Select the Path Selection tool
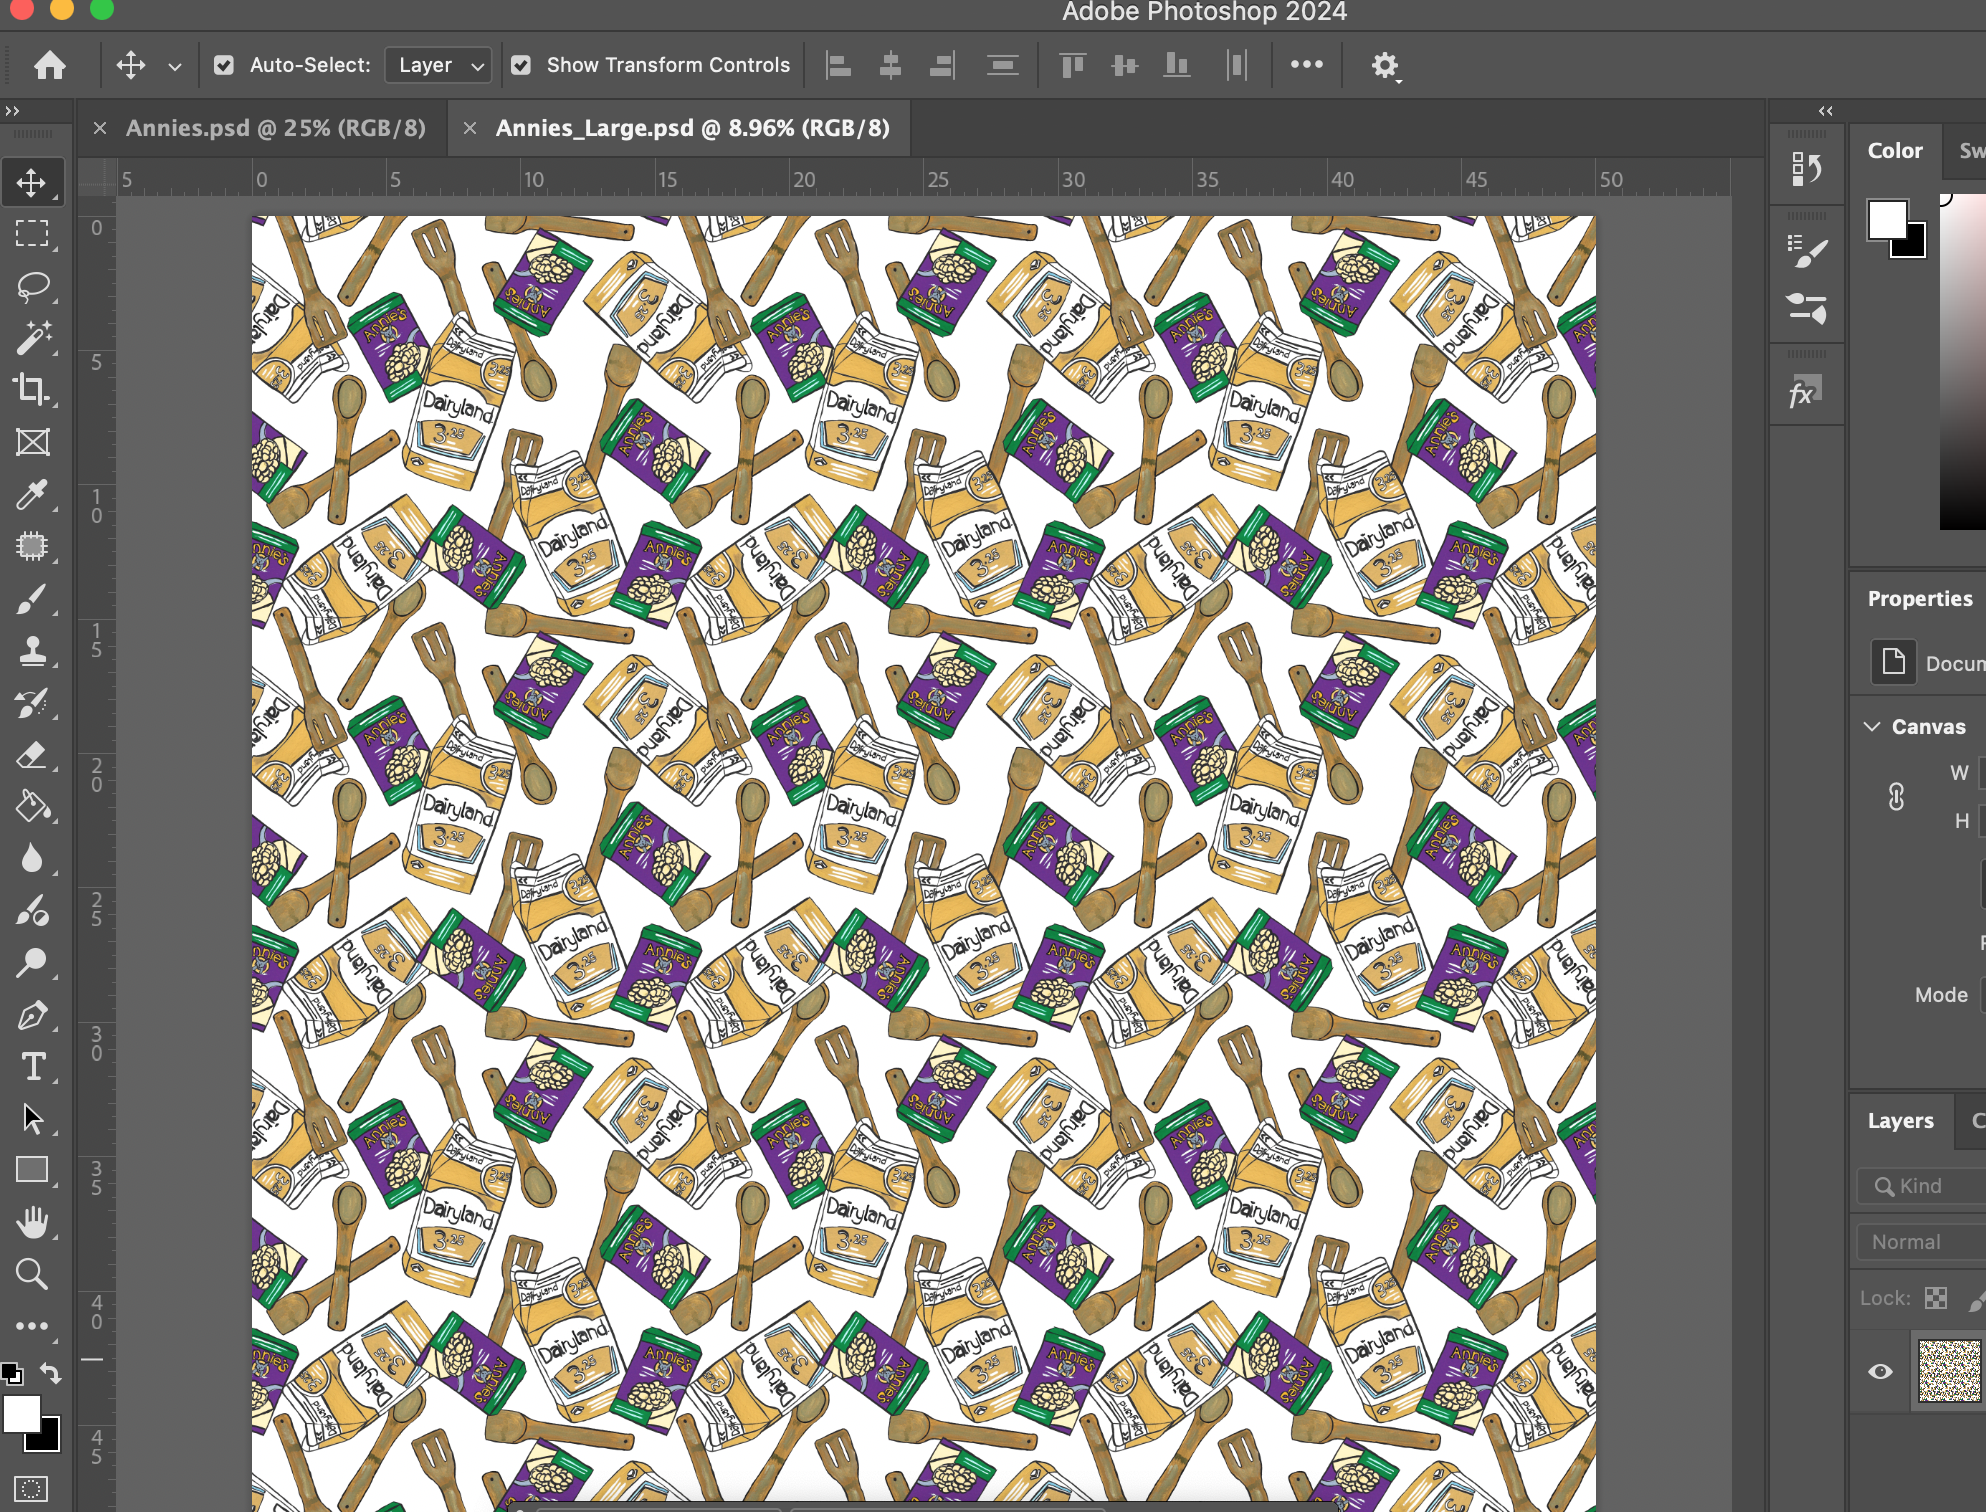This screenshot has width=1986, height=1512. tap(32, 1119)
